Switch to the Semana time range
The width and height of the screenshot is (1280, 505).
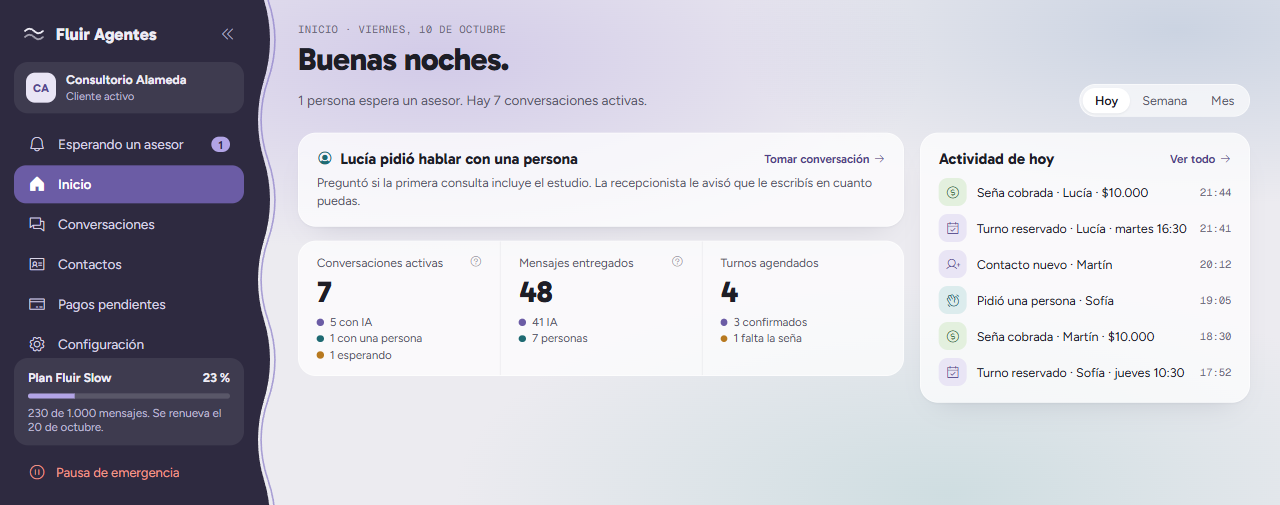1165,101
